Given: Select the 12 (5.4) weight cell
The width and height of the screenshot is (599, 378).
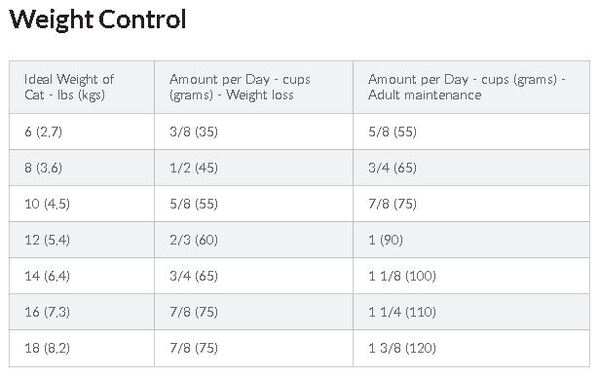Looking at the screenshot, I should point(82,240).
